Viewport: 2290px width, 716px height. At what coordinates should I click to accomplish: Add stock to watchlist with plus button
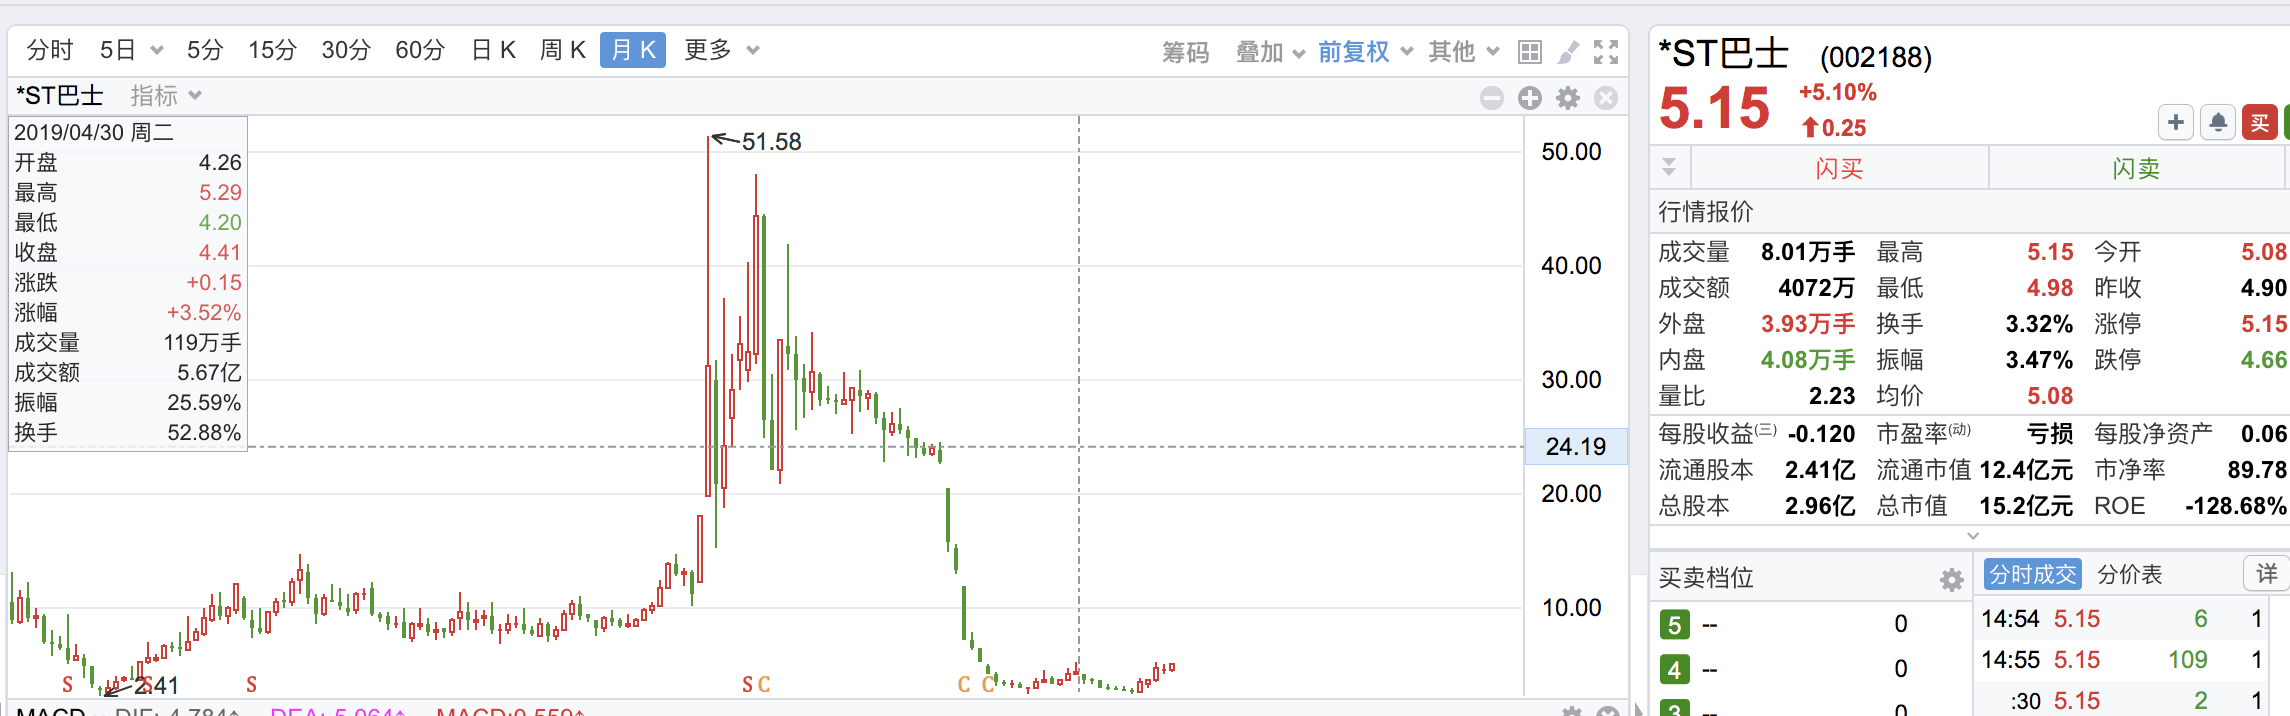pos(2176,123)
